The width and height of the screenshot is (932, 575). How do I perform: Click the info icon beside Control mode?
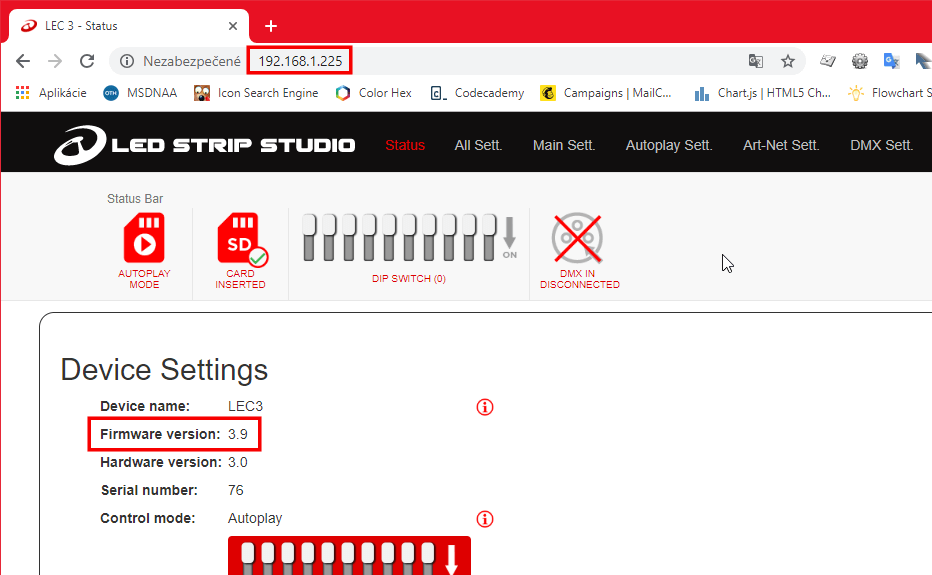pos(485,519)
